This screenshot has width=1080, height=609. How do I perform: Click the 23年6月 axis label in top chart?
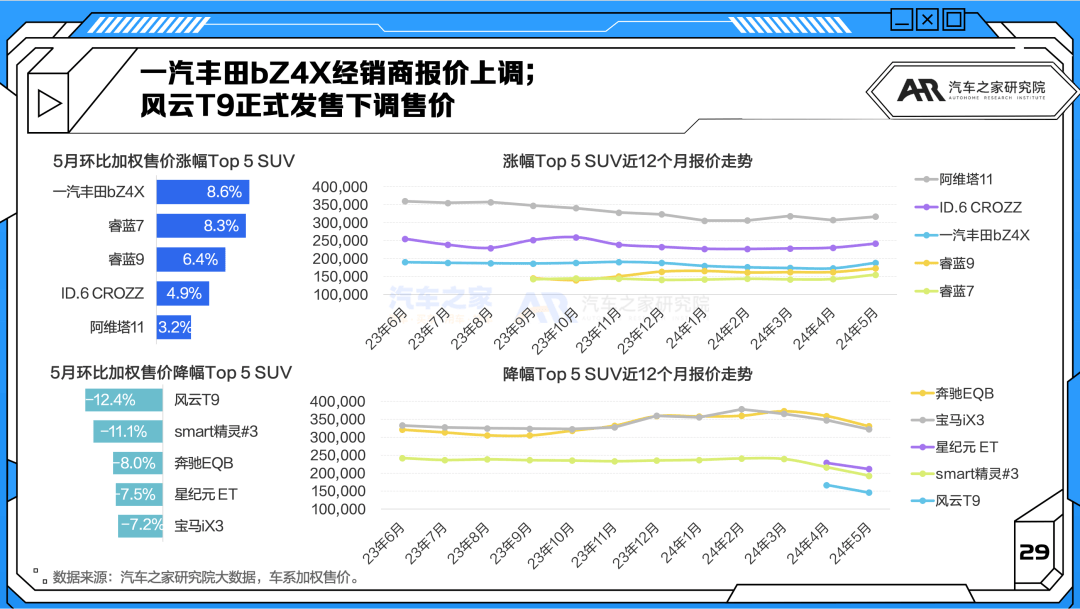click(387, 329)
